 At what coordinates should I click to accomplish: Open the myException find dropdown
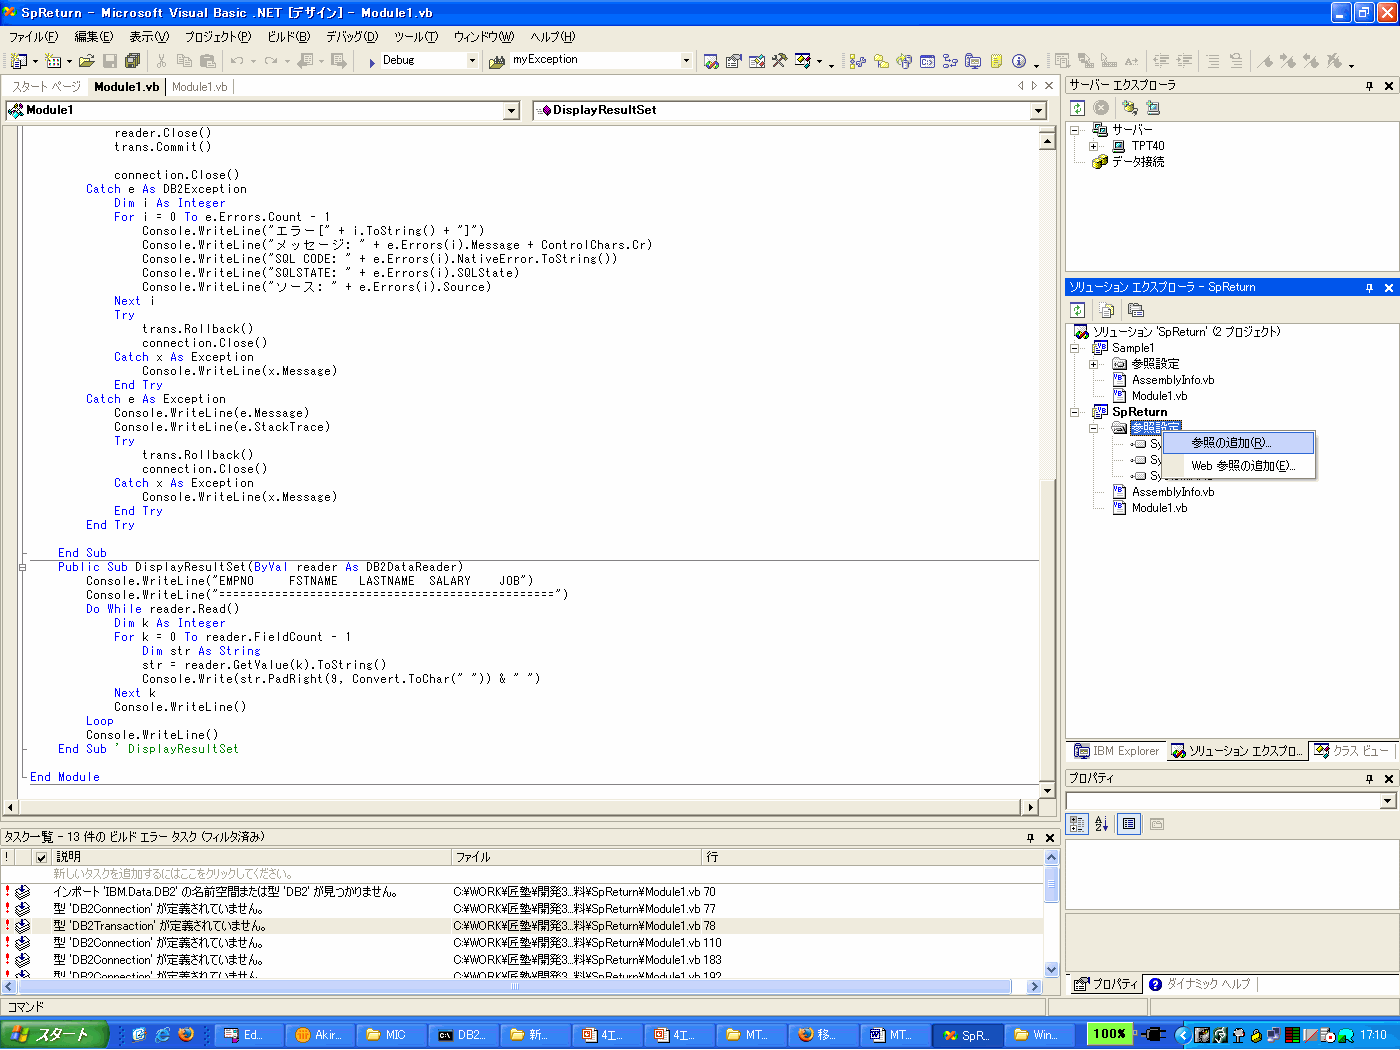point(686,60)
